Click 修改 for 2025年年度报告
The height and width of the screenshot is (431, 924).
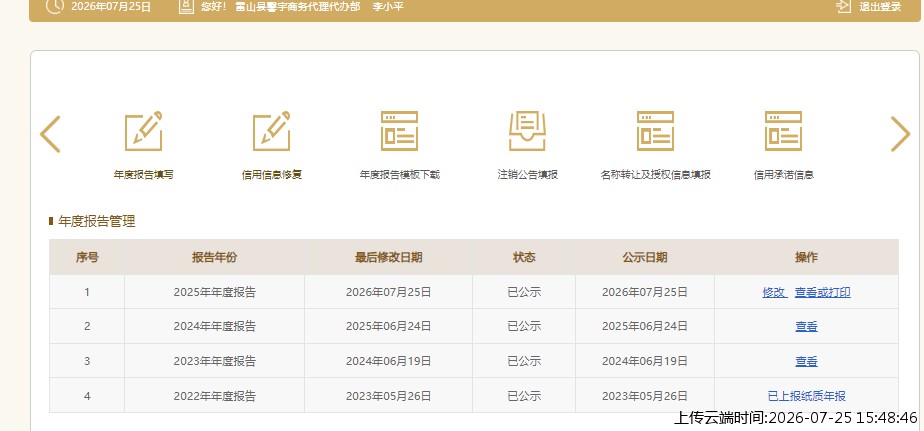(774, 292)
